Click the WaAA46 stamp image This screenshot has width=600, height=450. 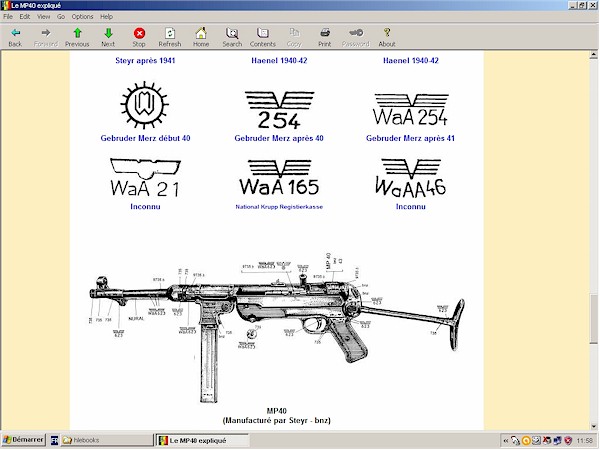pyautogui.click(x=411, y=178)
